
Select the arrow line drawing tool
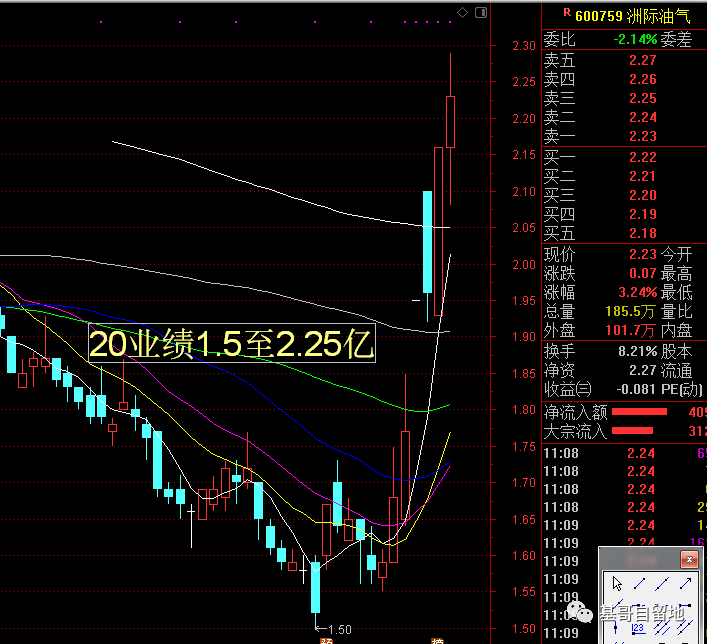685,584
